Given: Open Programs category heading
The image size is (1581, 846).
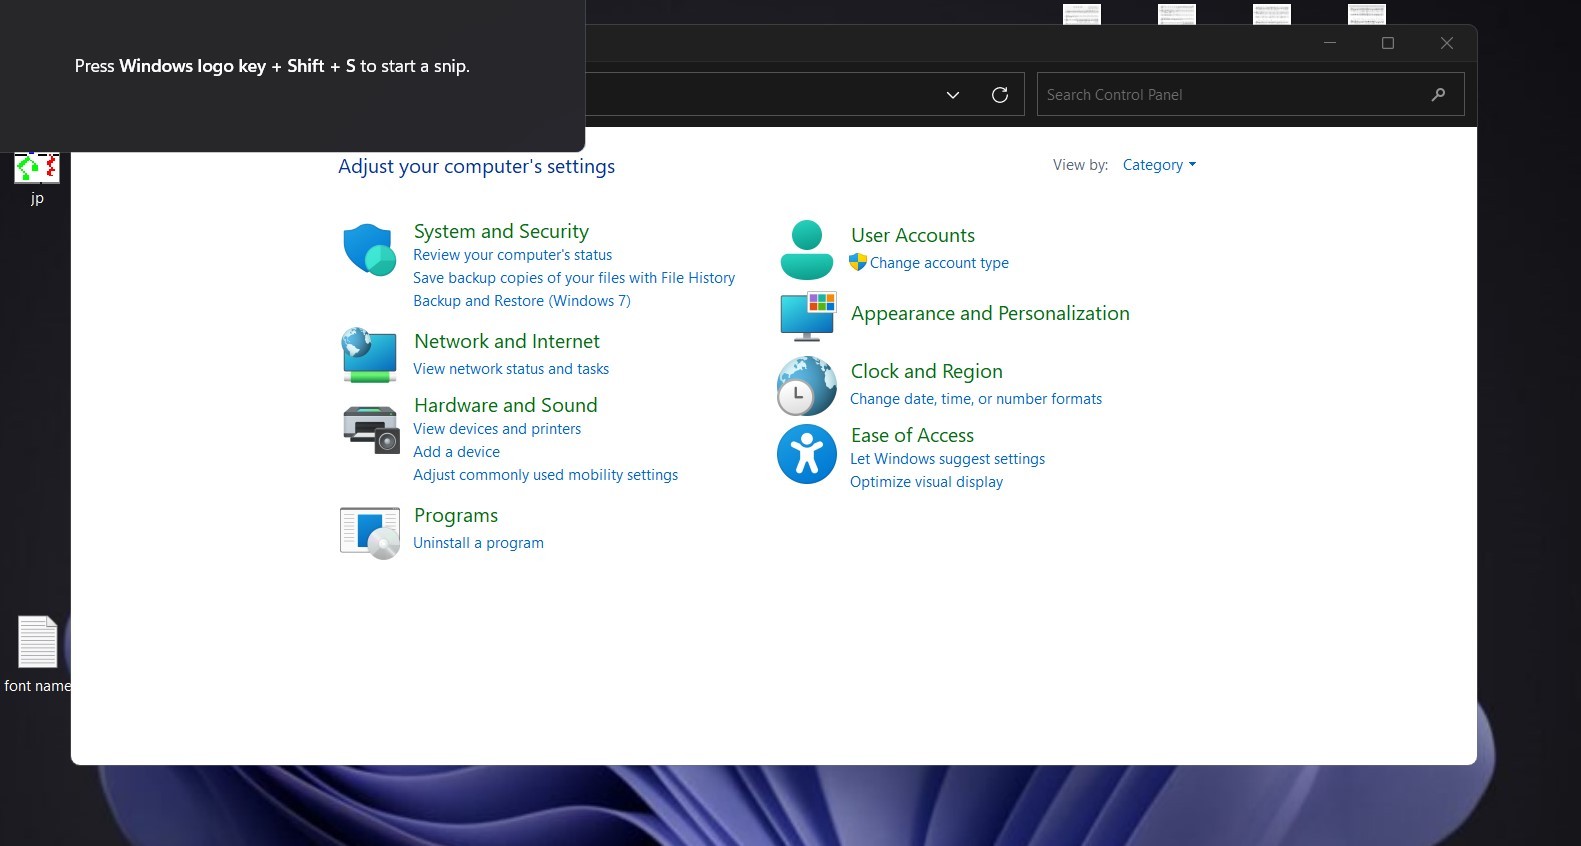Looking at the screenshot, I should point(456,515).
